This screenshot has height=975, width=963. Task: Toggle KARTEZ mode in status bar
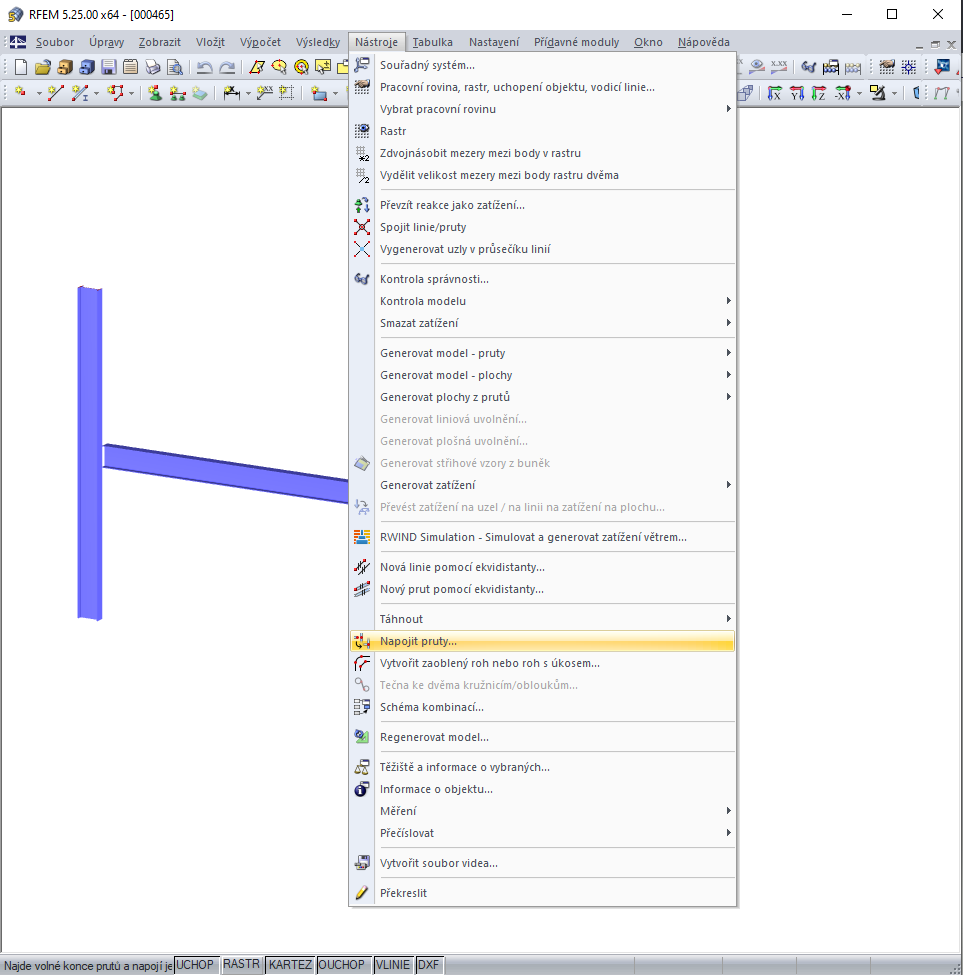point(290,964)
